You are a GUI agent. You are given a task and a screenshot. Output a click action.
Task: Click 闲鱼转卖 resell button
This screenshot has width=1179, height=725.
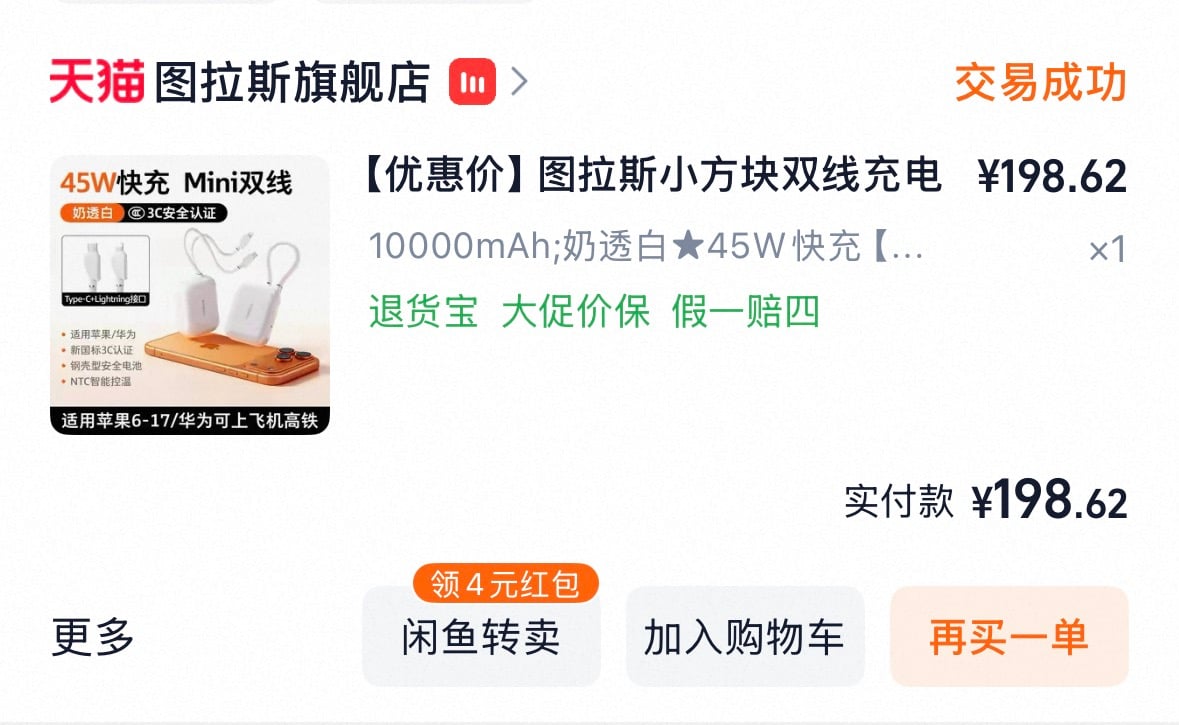[x=481, y=636]
